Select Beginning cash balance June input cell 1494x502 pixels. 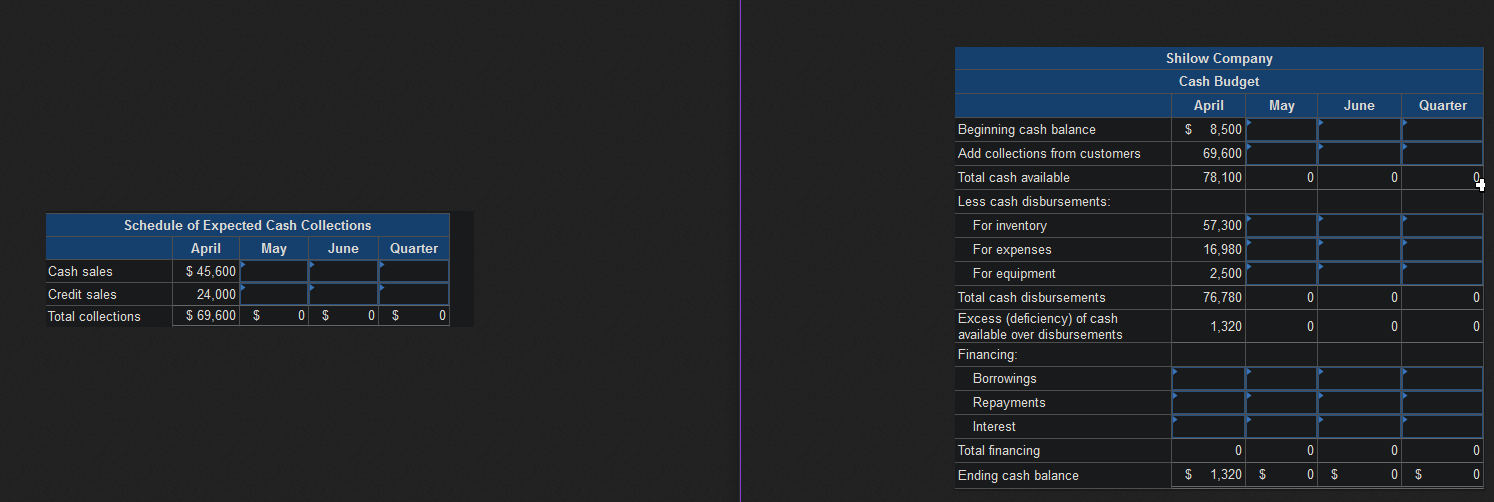(1359, 129)
